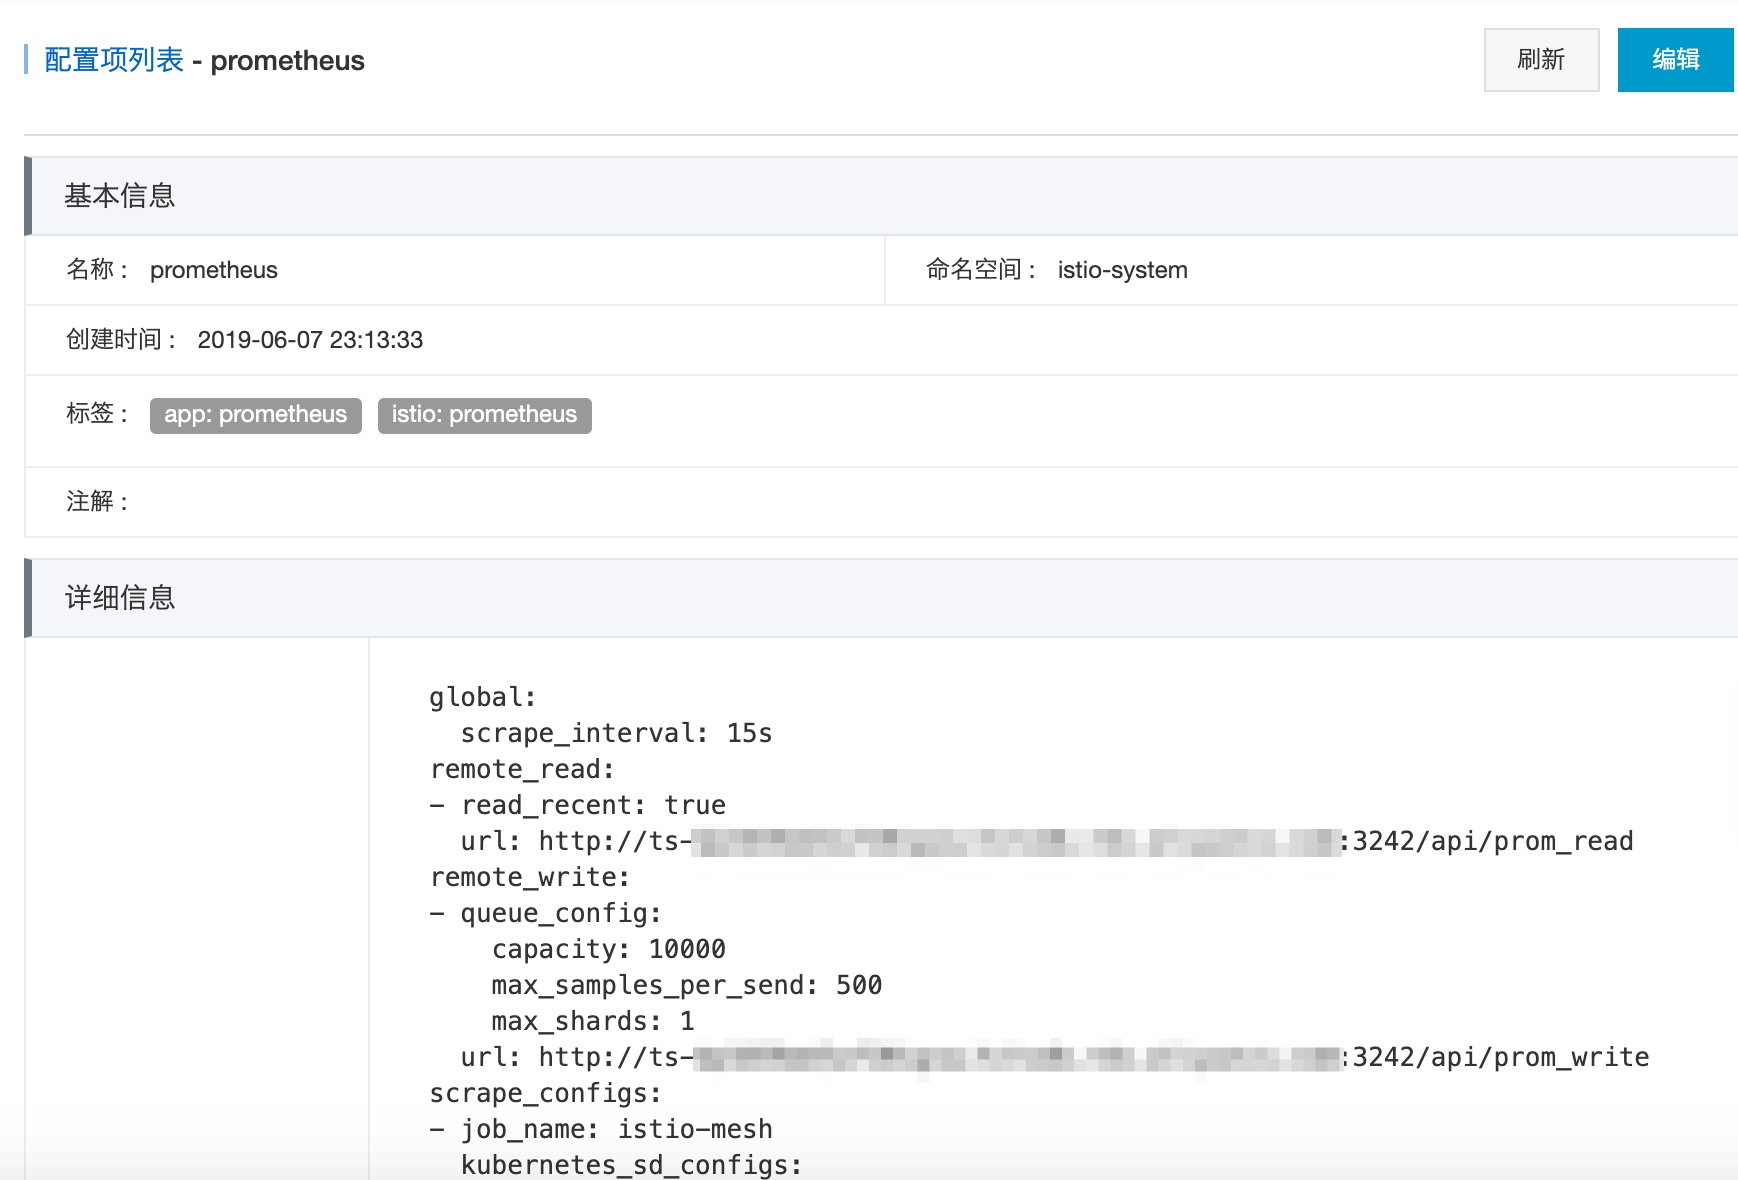The height and width of the screenshot is (1180, 1738).
Task: Click the namespace value istio-system
Action: point(1123,270)
